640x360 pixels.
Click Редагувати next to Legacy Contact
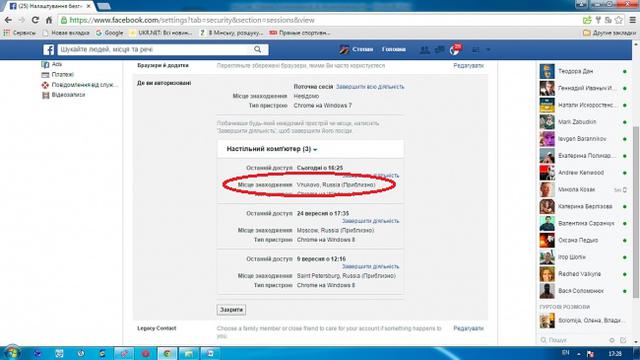(468, 328)
